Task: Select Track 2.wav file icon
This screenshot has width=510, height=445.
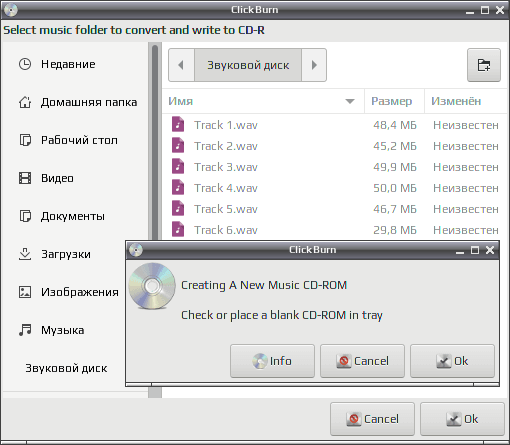Action: pos(178,146)
